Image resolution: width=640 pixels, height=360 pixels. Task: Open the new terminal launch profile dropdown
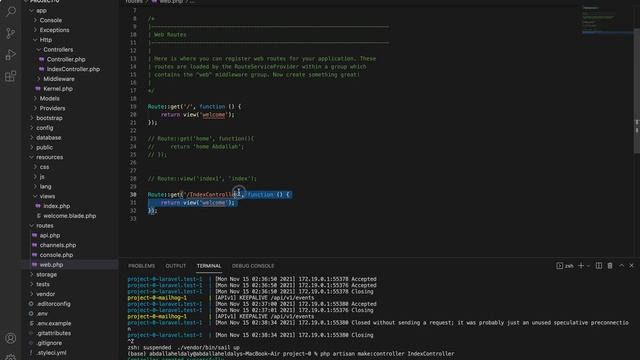pyautogui.click(x=588, y=266)
